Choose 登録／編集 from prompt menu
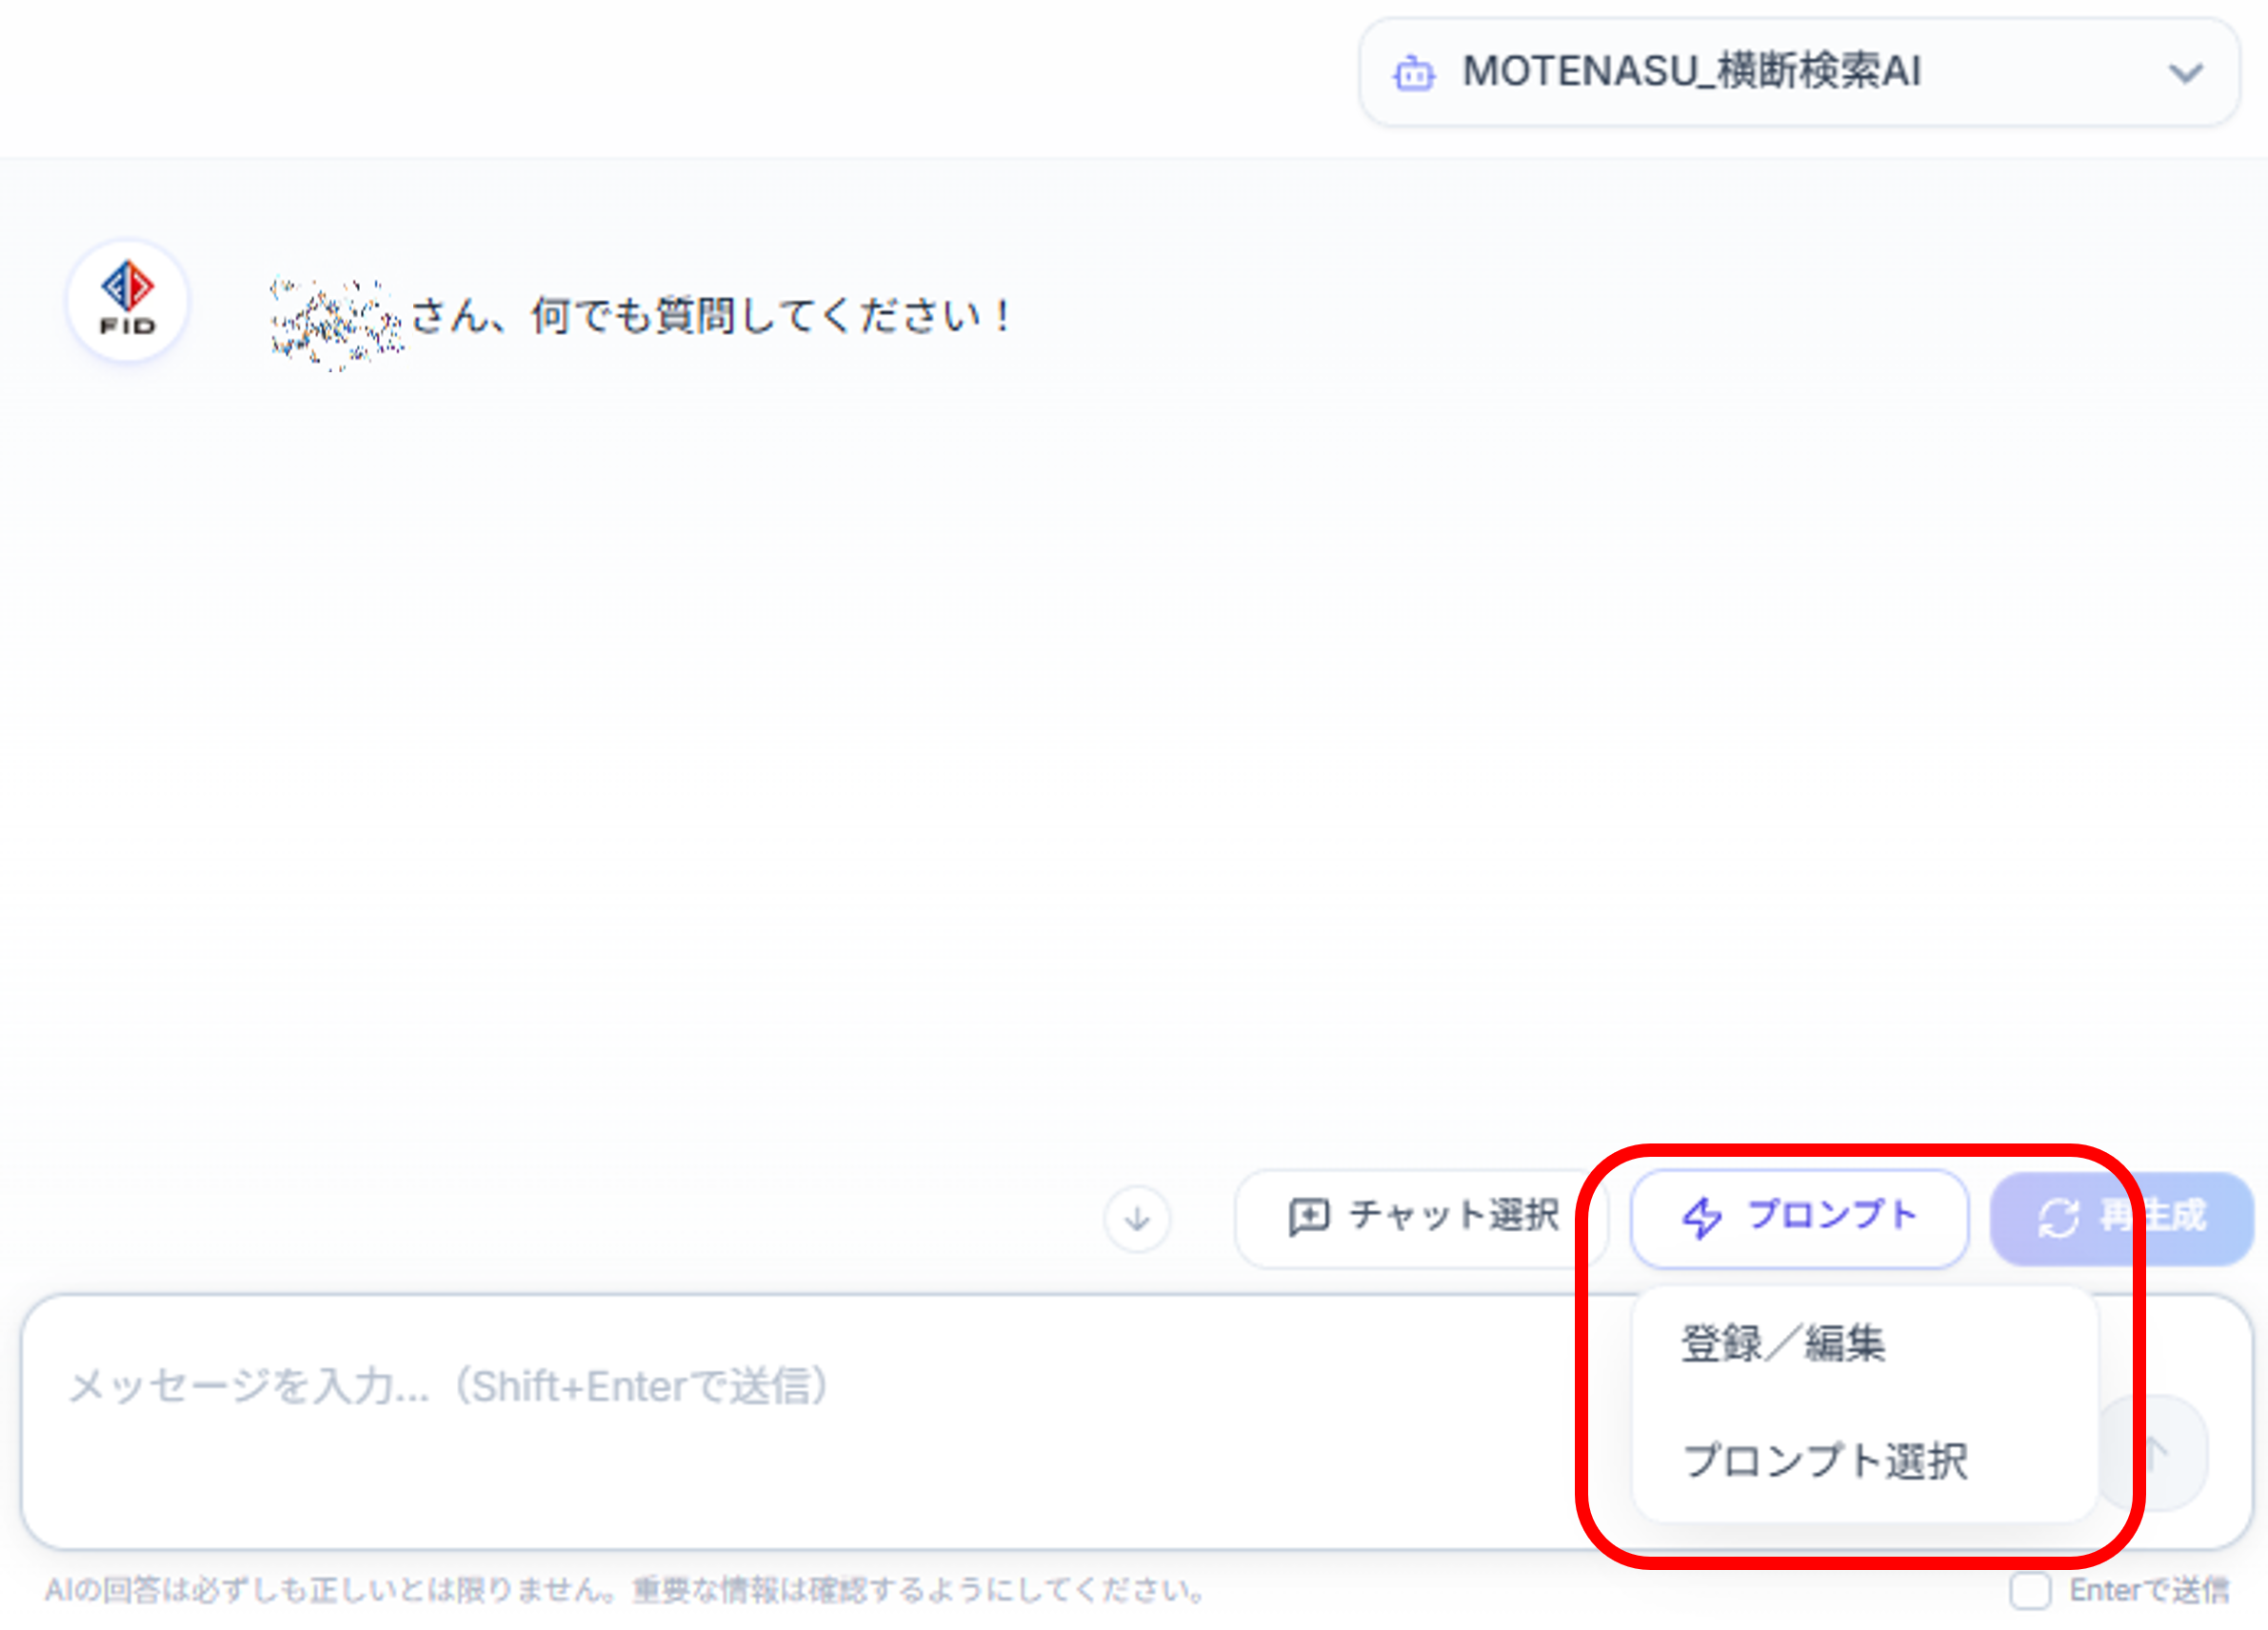The image size is (2268, 1630). click(1782, 1343)
